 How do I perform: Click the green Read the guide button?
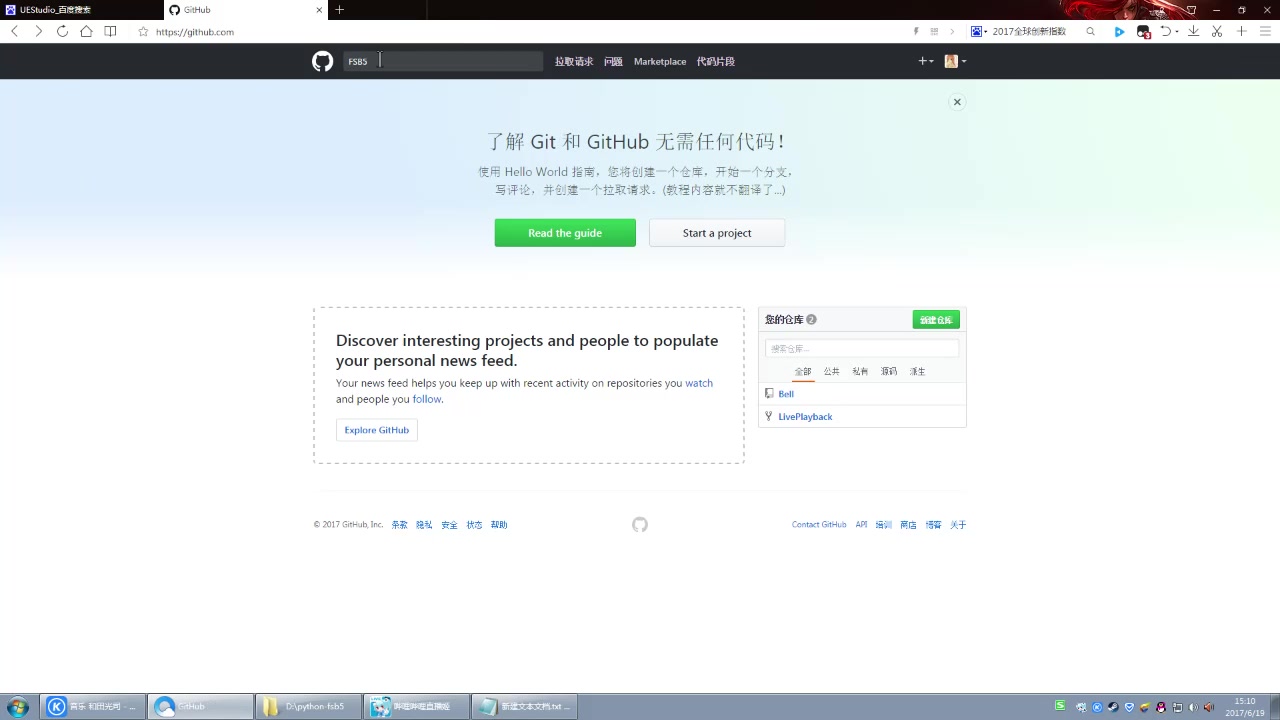click(x=565, y=233)
